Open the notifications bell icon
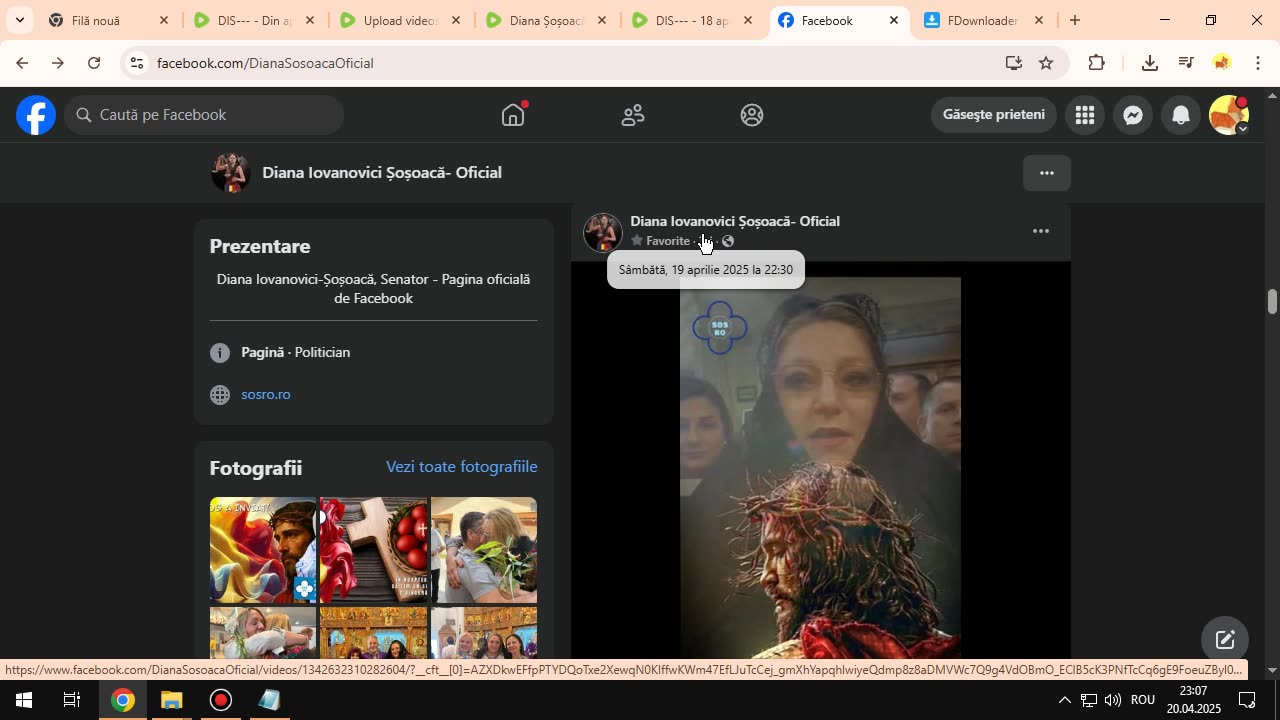This screenshot has height=720, width=1280. (x=1181, y=115)
